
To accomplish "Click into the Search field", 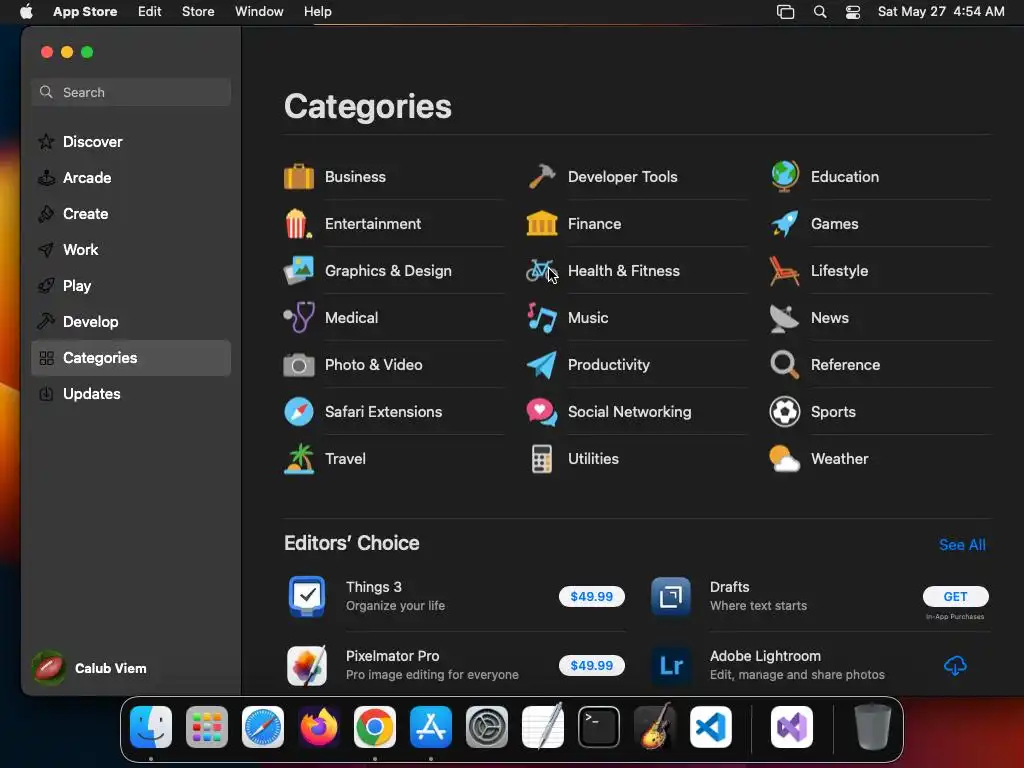I will pyautogui.click(x=131, y=92).
